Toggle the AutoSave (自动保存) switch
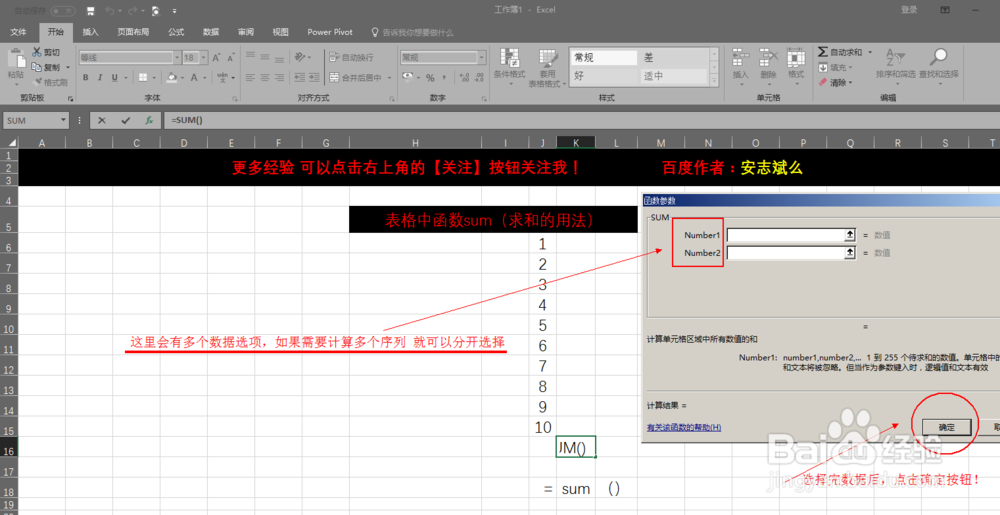Image resolution: width=1000 pixels, height=515 pixels. pyautogui.click(x=62, y=11)
